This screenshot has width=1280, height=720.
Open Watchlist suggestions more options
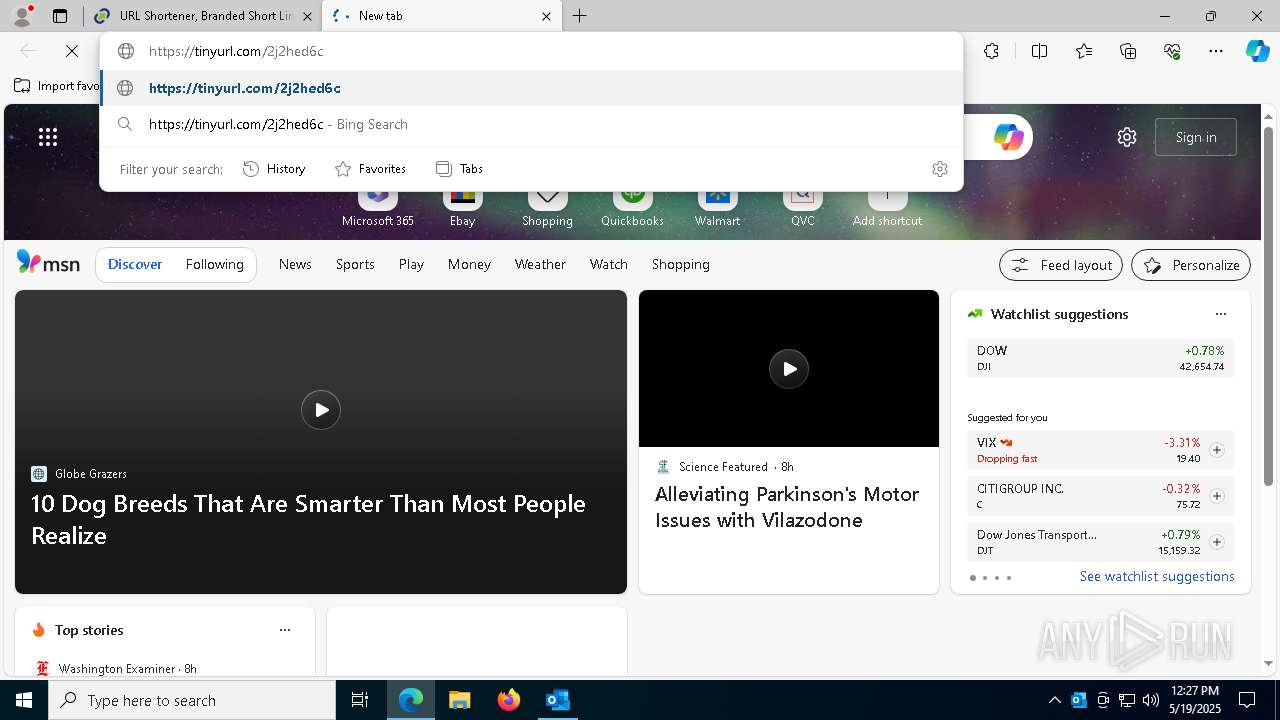[1220, 314]
